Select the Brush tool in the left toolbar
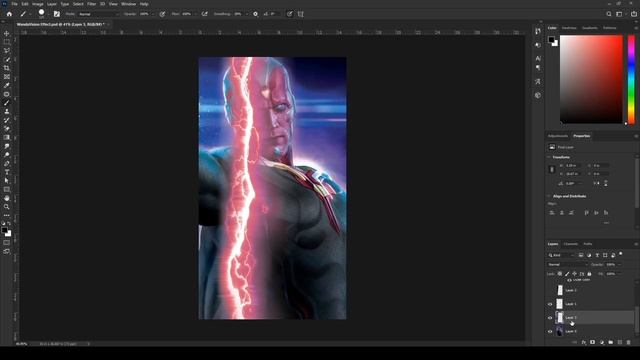Screen dimensions: 640x360 7,103
